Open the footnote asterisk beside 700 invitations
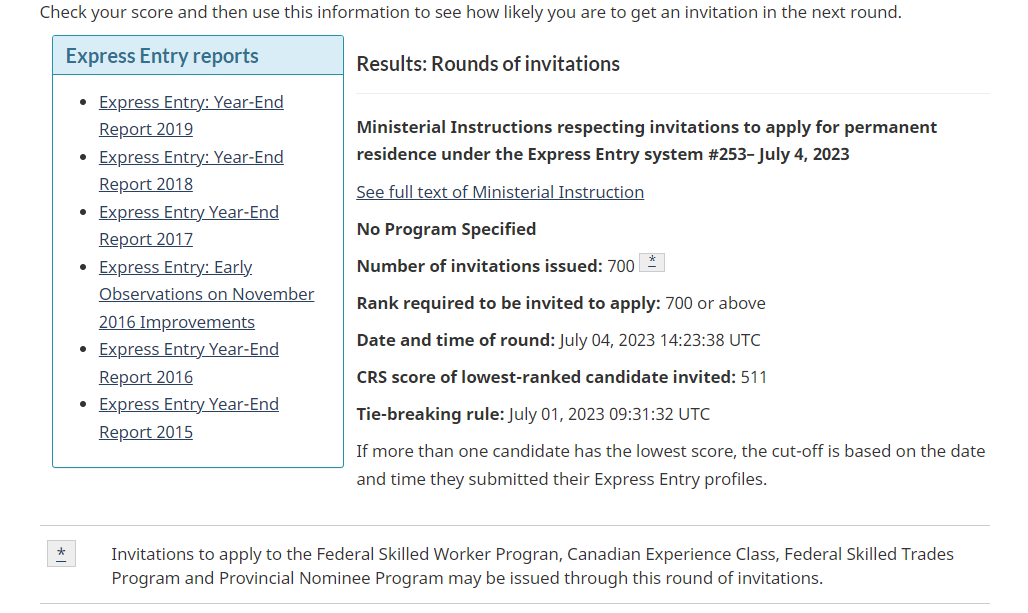 click(652, 262)
